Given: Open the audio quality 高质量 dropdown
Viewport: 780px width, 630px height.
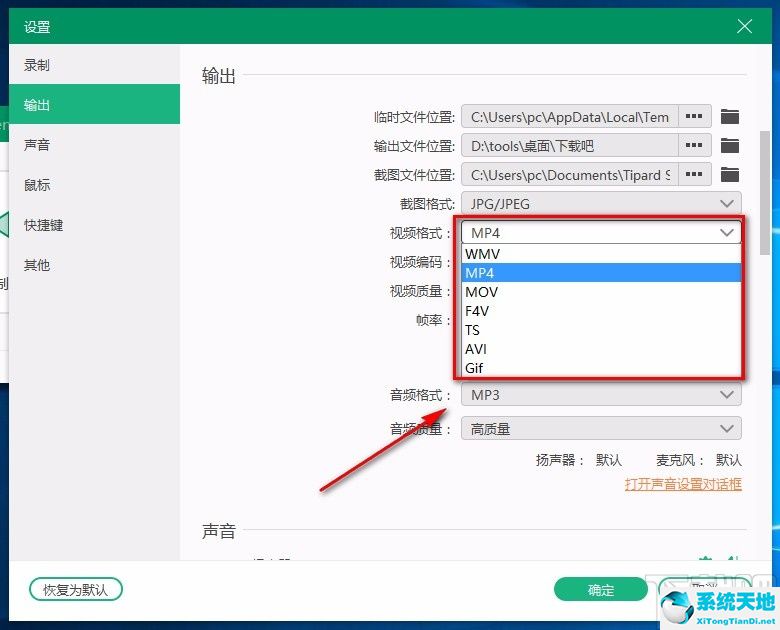Looking at the screenshot, I should pyautogui.click(x=601, y=428).
